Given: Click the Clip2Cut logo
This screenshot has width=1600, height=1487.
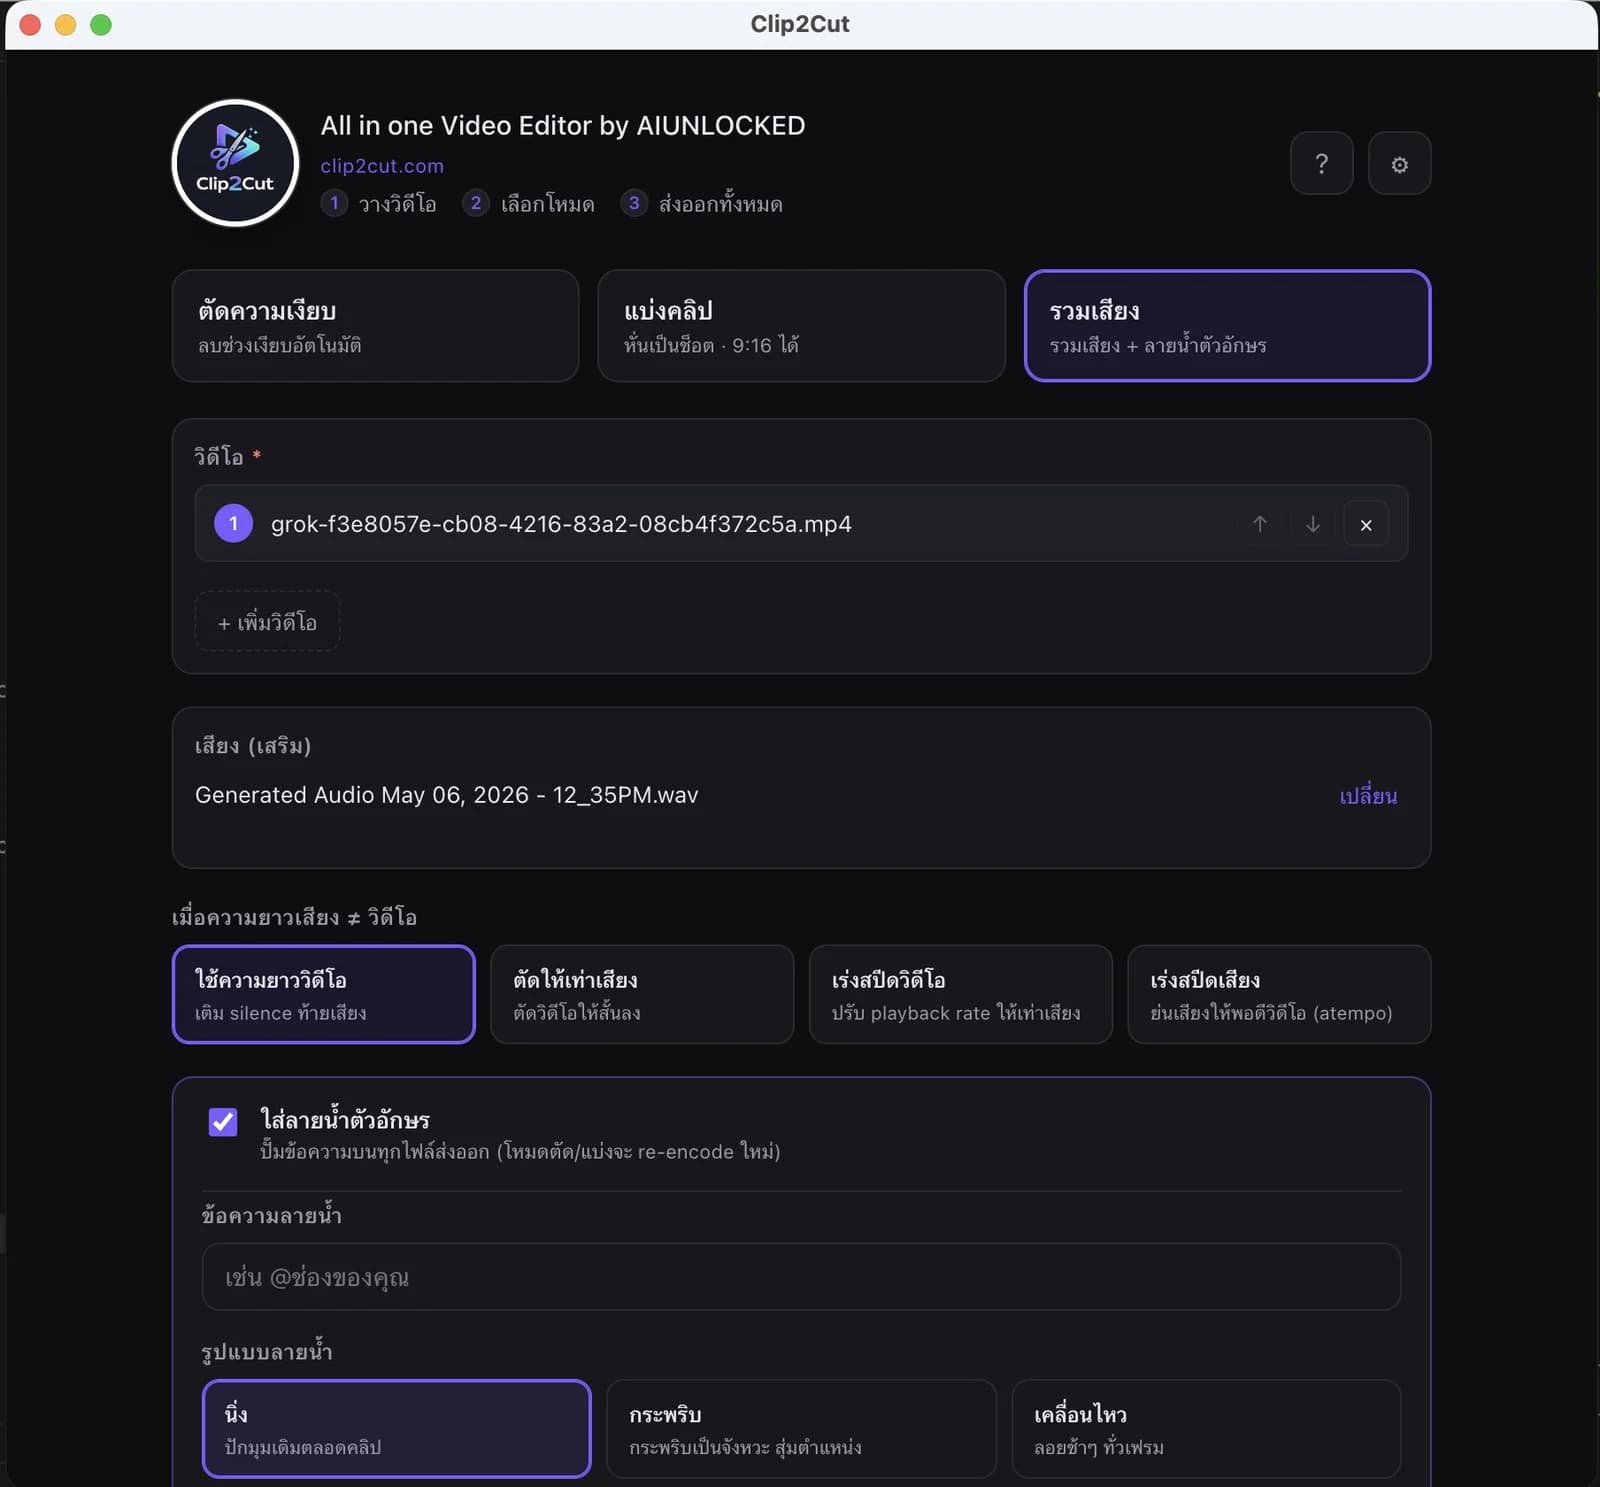Looking at the screenshot, I should 235,163.
